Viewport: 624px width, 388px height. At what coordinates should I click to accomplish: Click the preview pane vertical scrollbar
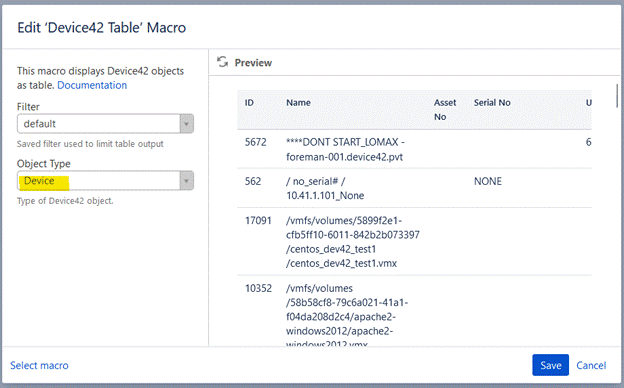[x=617, y=96]
